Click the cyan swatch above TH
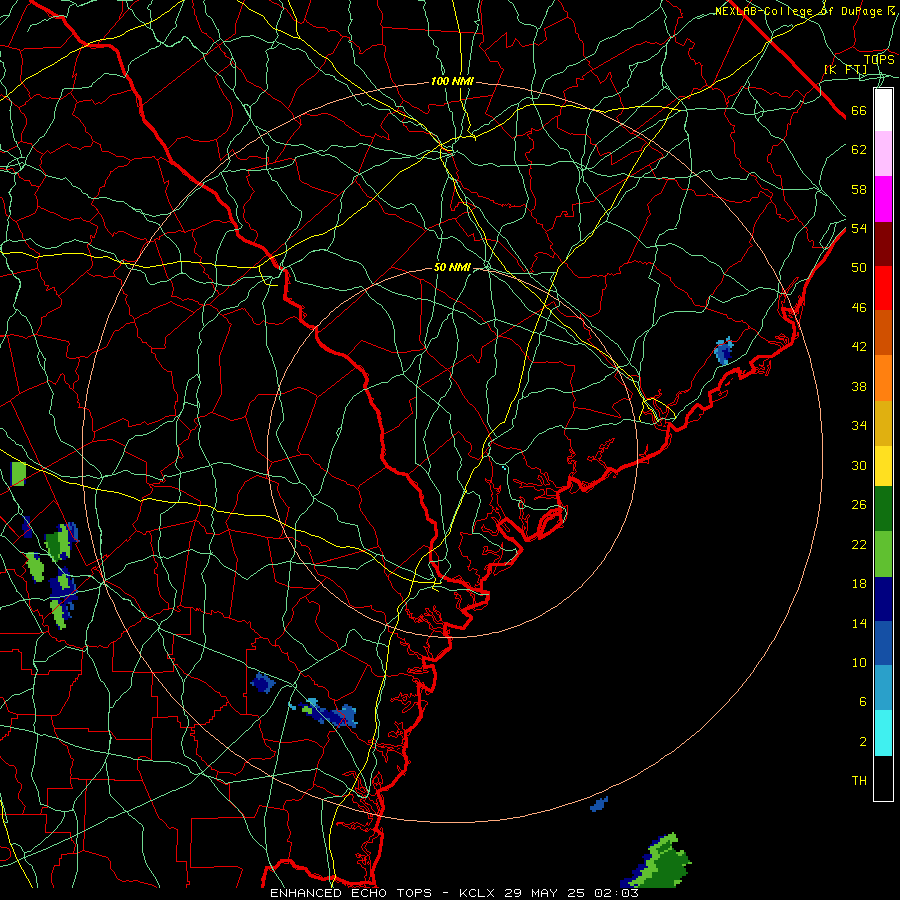 pos(883,733)
